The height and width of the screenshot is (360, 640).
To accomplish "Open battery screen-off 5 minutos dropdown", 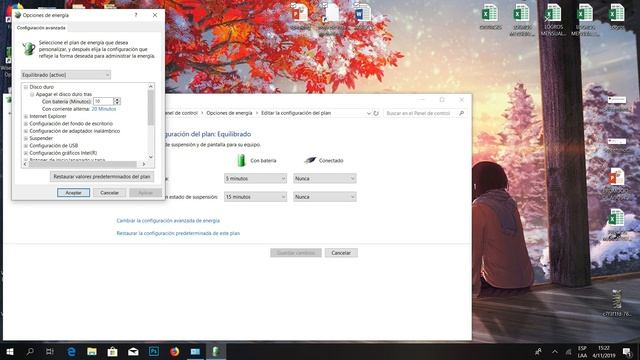I will coord(255,178).
